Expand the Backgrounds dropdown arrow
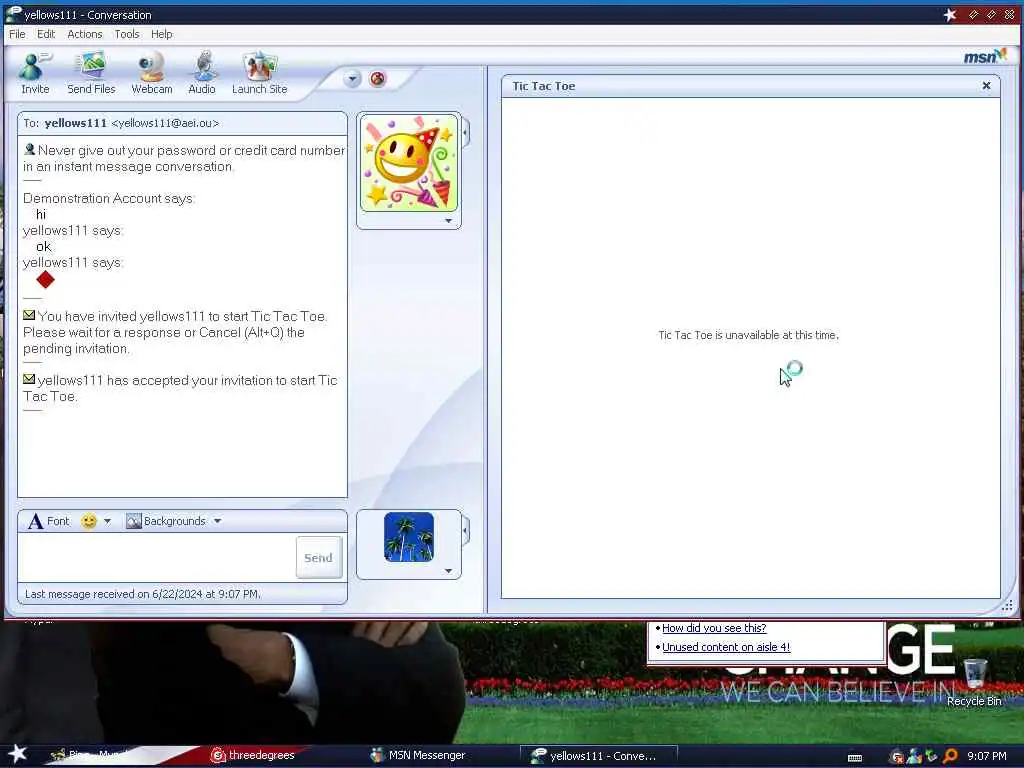The image size is (1024, 768). coord(217,521)
